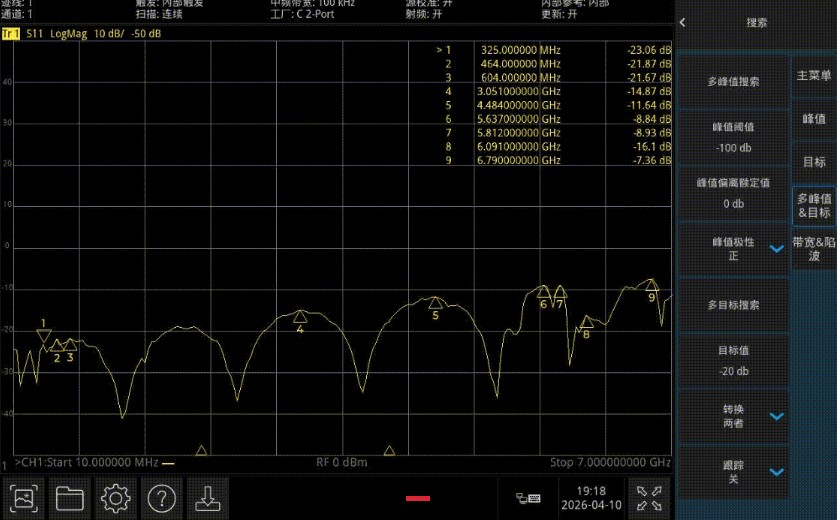Click the download save icon

tap(207, 498)
